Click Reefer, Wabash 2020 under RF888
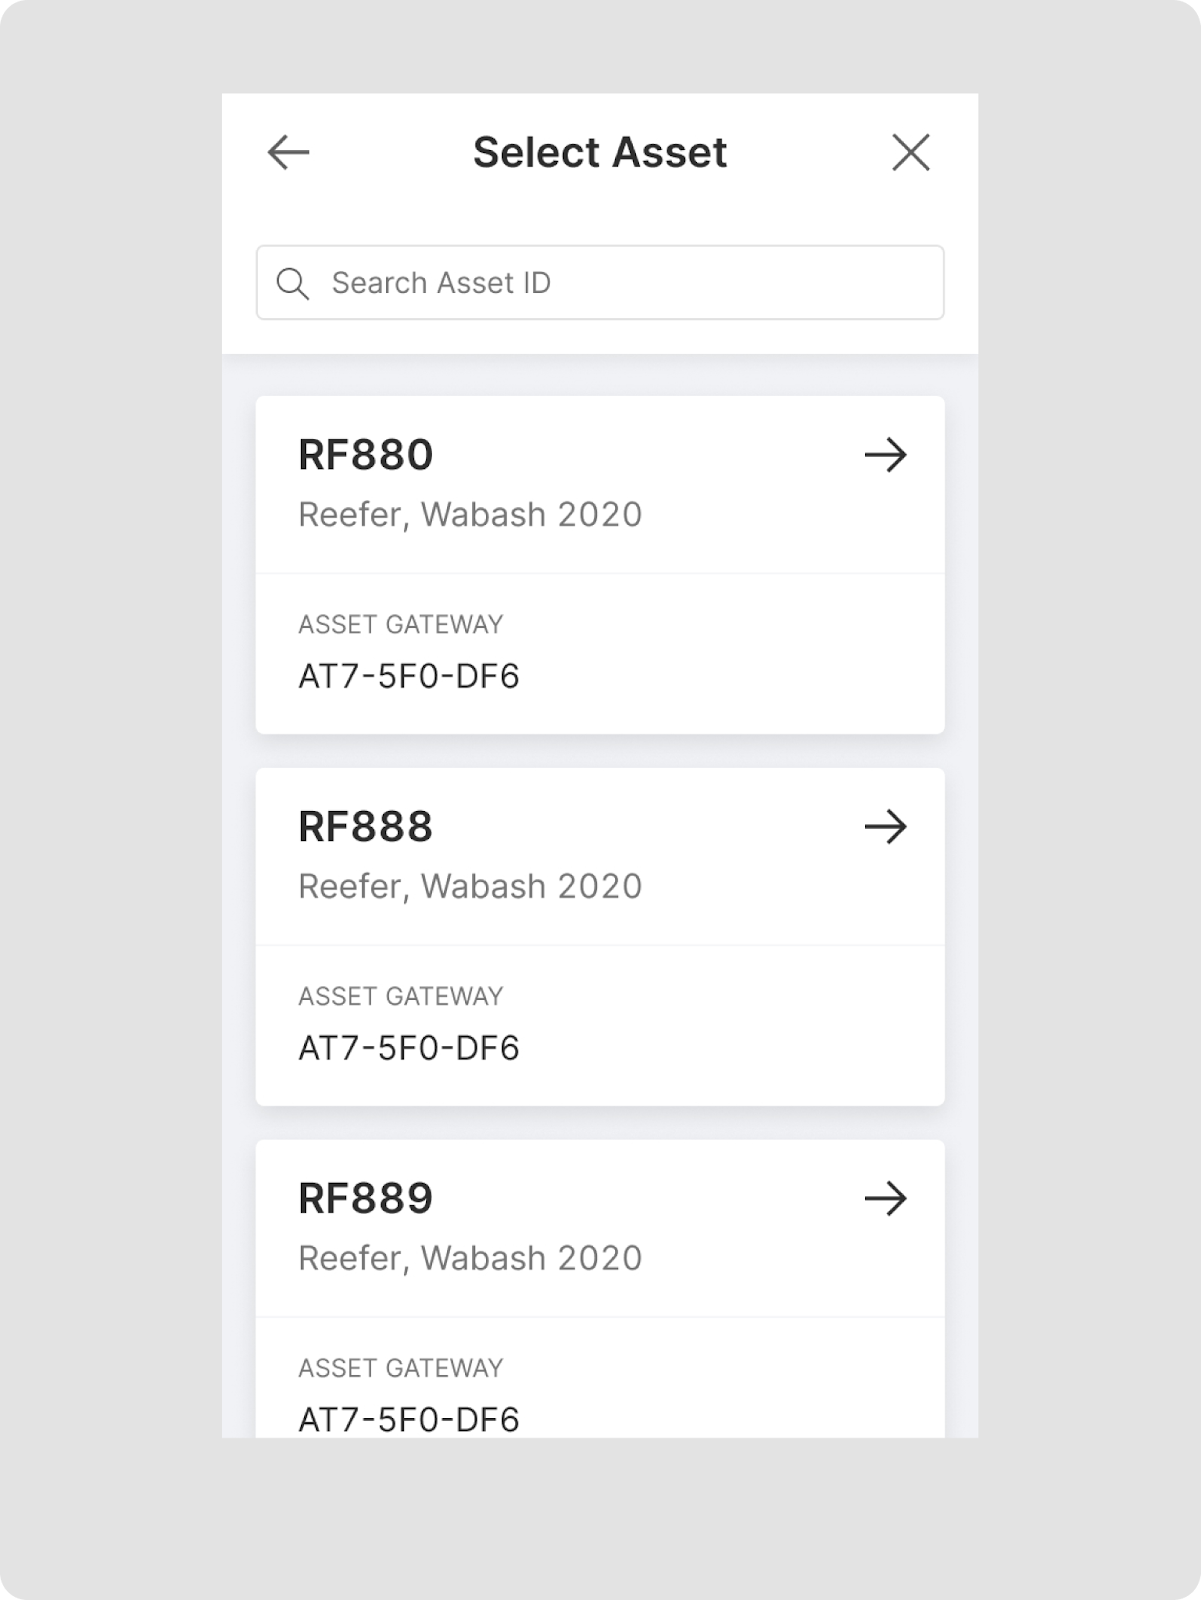The height and width of the screenshot is (1600, 1201). point(470,886)
